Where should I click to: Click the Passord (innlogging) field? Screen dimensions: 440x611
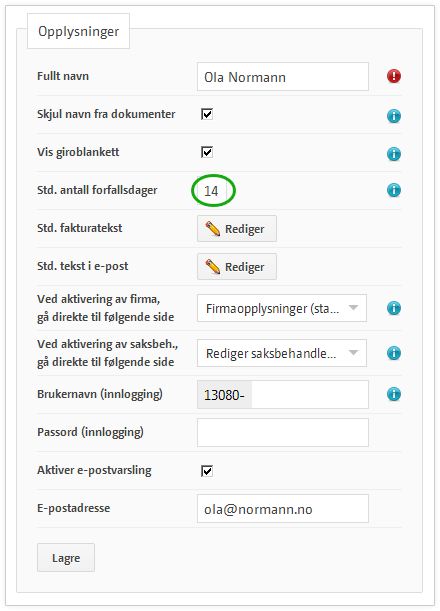[x=283, y=433]
